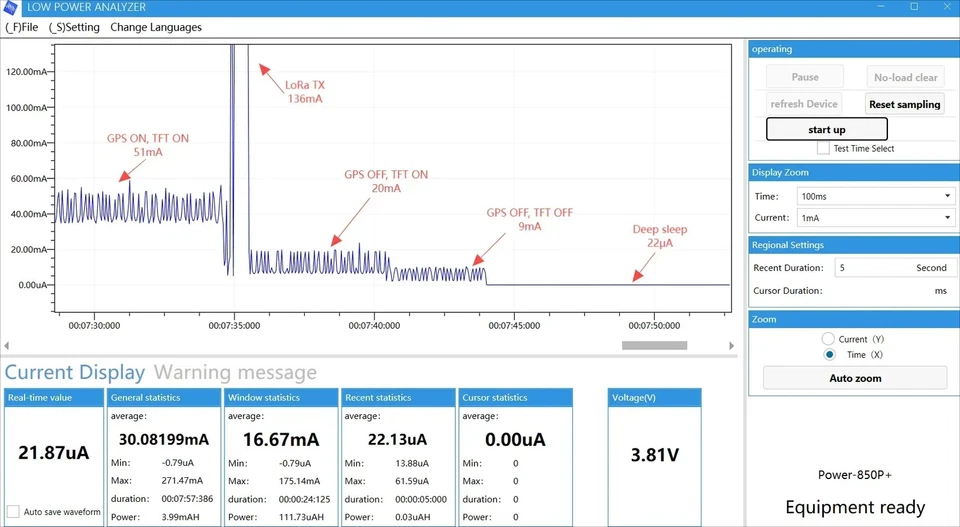Check the Auto save waveform box
This screenshot has height=527, width=960.
13,512
